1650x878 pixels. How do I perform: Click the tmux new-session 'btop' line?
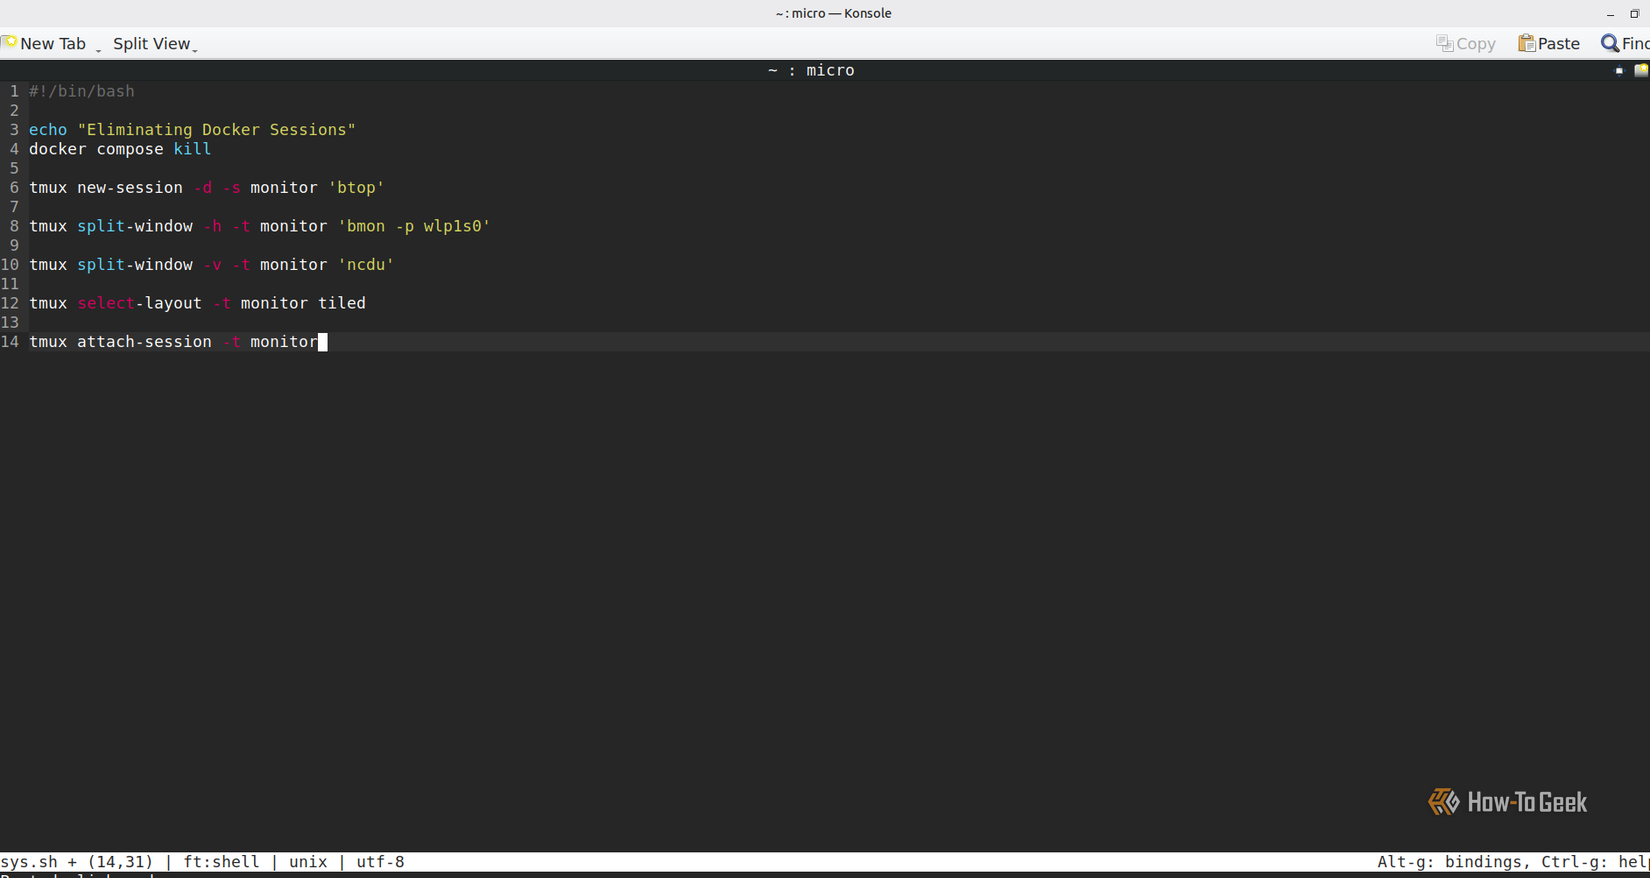point(207,188)
